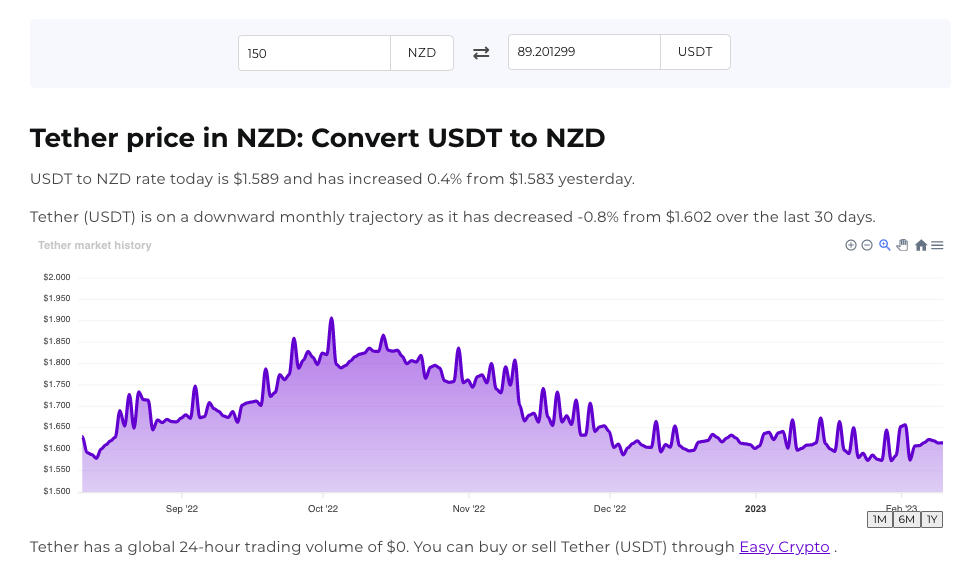Activate the selection zoom magnifier tool
This screenshot has width=976, height=575.
click(x=885, y=245)
